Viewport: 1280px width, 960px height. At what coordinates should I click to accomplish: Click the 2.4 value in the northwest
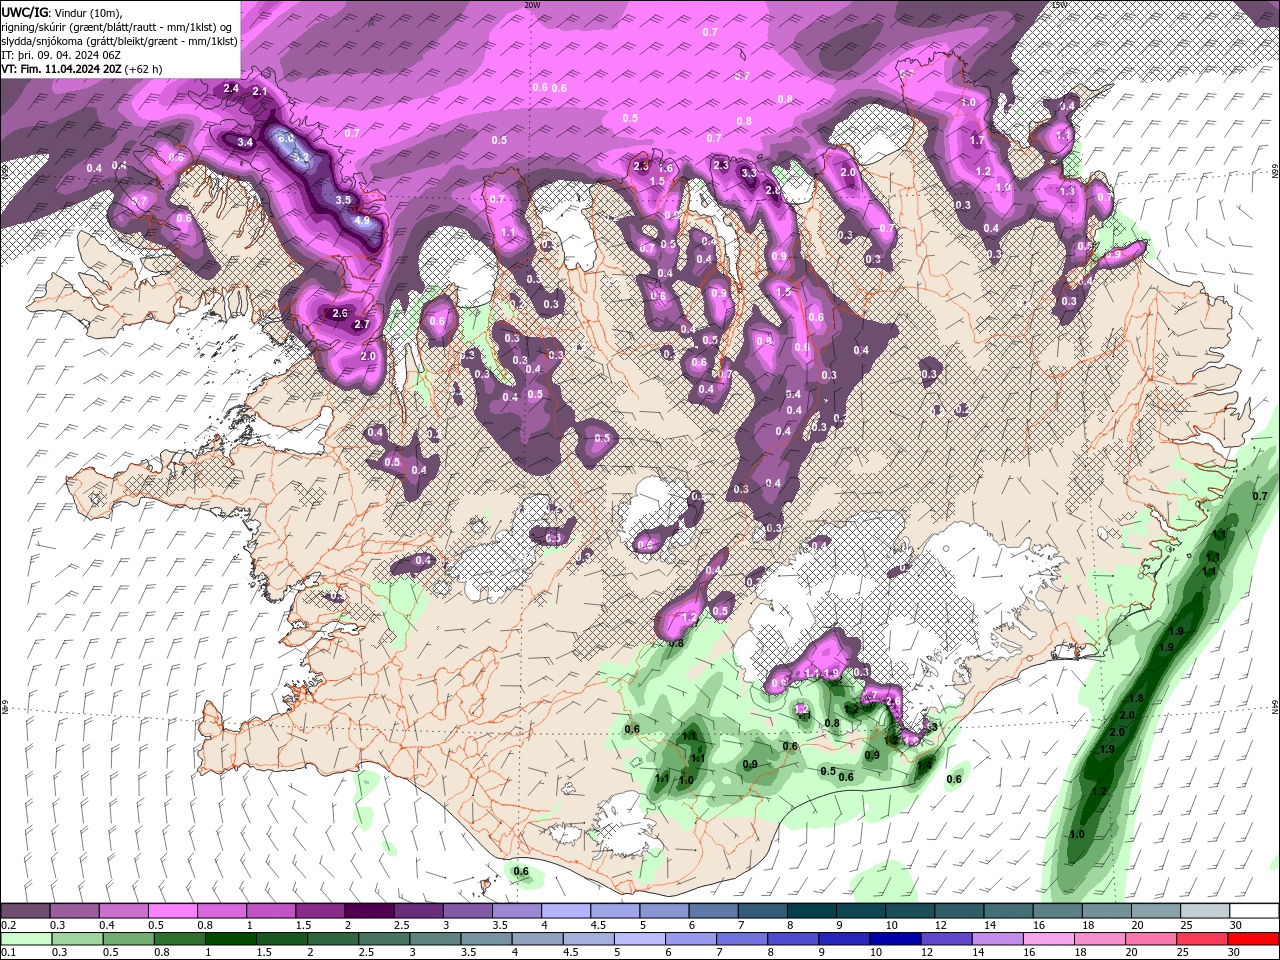231,89
